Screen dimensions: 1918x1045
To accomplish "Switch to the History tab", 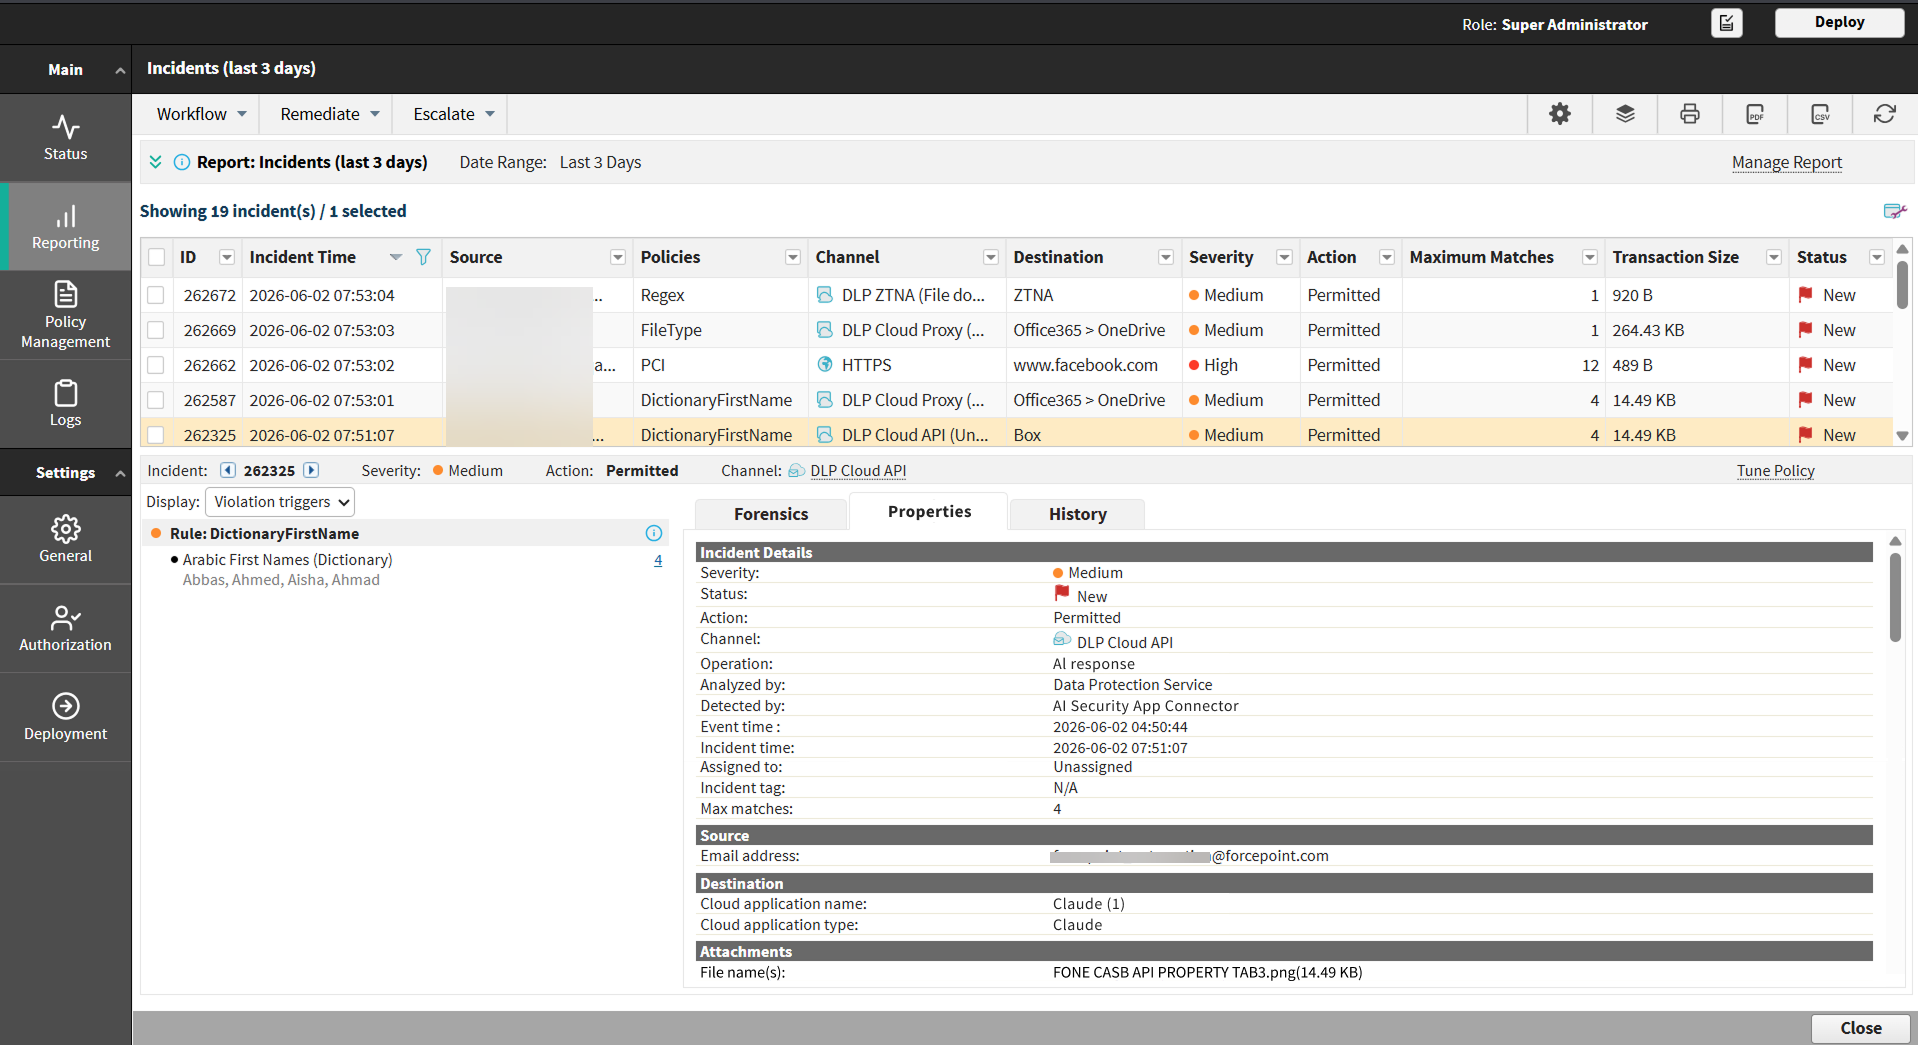I will coord(1077,514).
